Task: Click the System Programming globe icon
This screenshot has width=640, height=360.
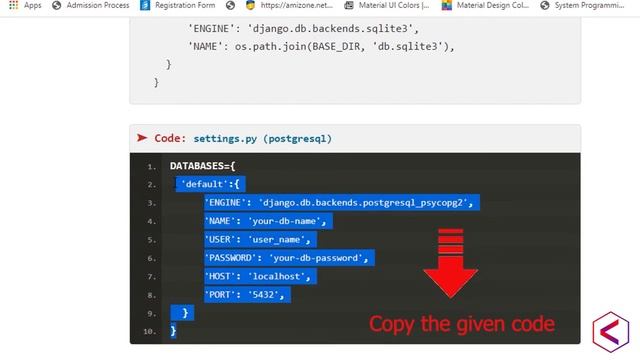Action: [x=544, y=5]
